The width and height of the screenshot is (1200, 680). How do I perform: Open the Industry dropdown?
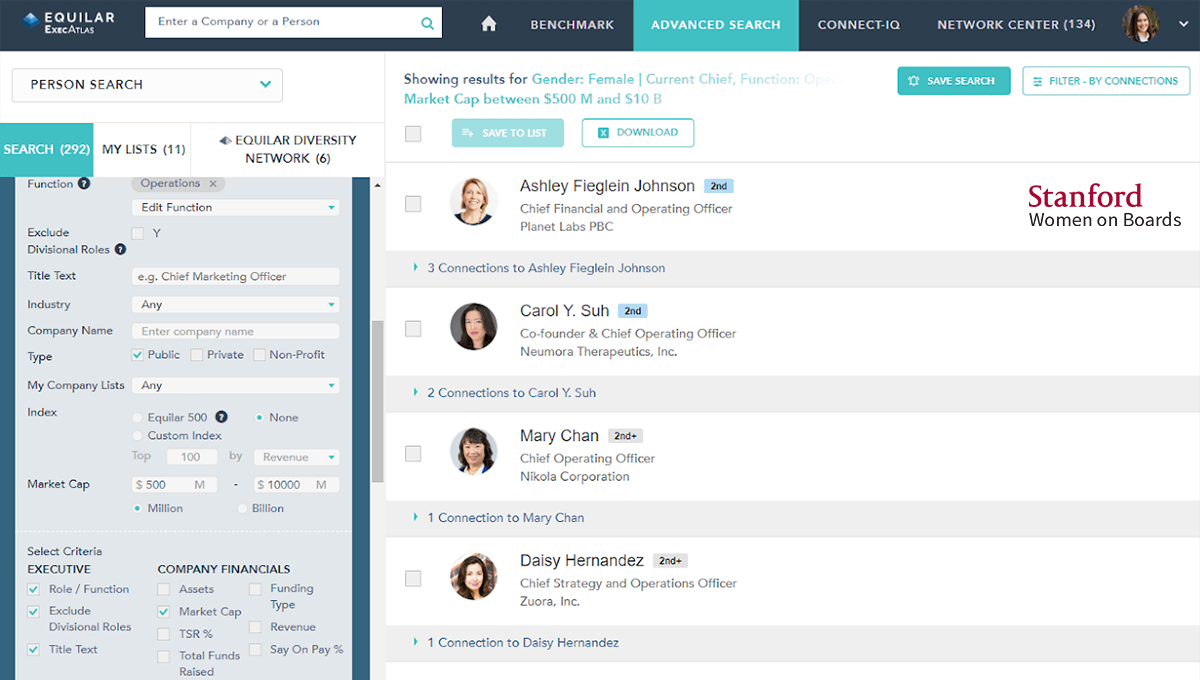(235, 304)
